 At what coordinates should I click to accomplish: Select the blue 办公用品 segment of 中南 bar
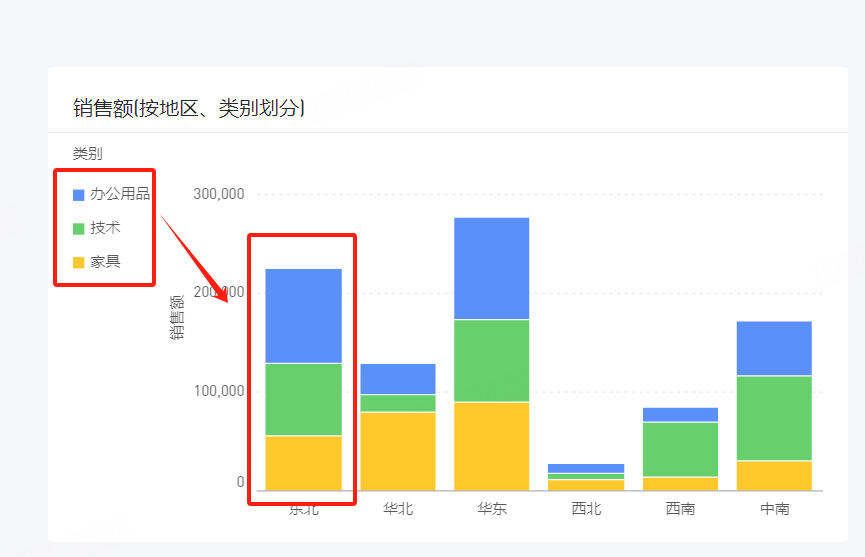(774, 348)
